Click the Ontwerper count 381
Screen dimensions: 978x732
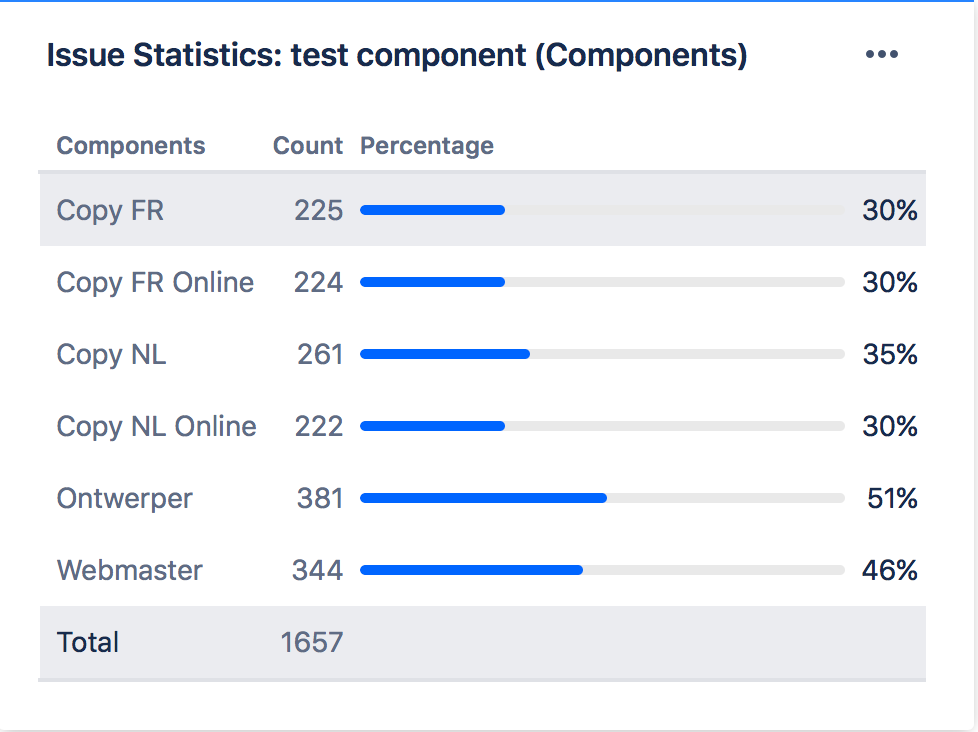pos(320,498)
